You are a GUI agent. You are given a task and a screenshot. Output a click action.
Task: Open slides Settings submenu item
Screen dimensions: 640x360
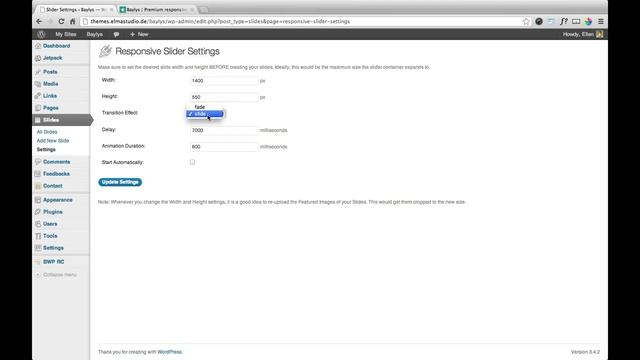[46, 150]
